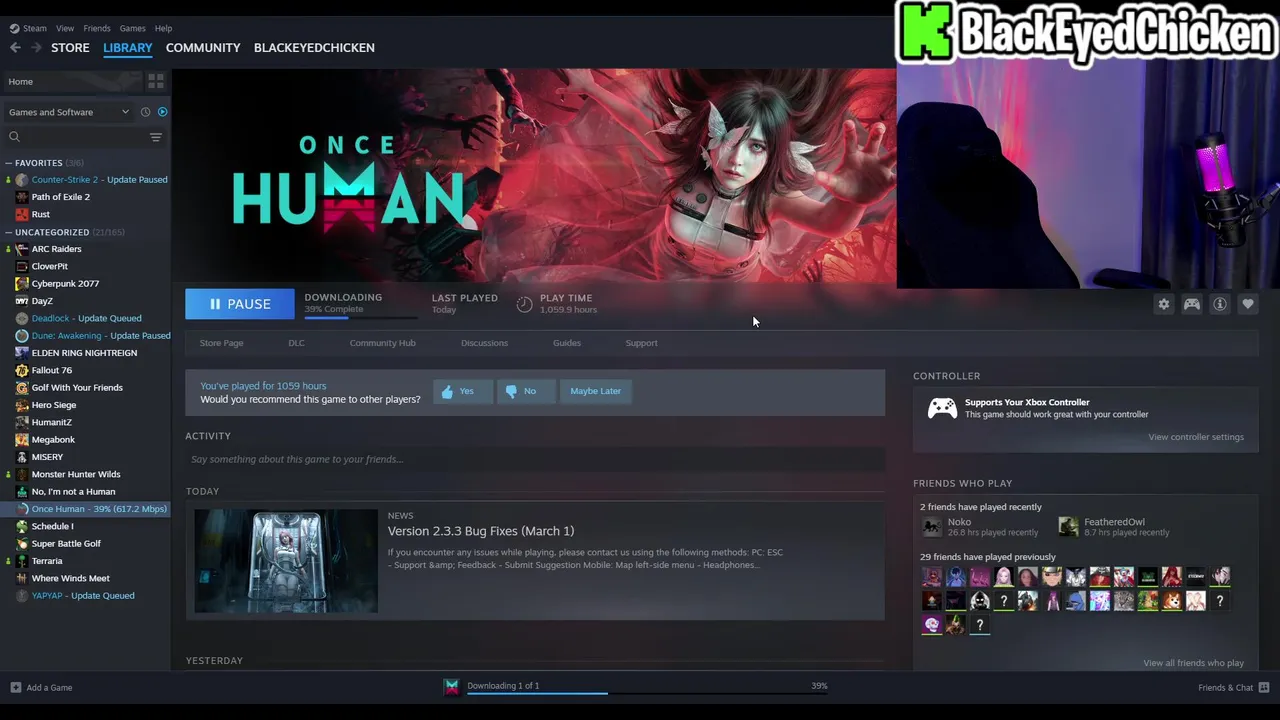Open Friends & Chat
Image resolution: width=1280 pixels, height=720 pixels.
1234,688
